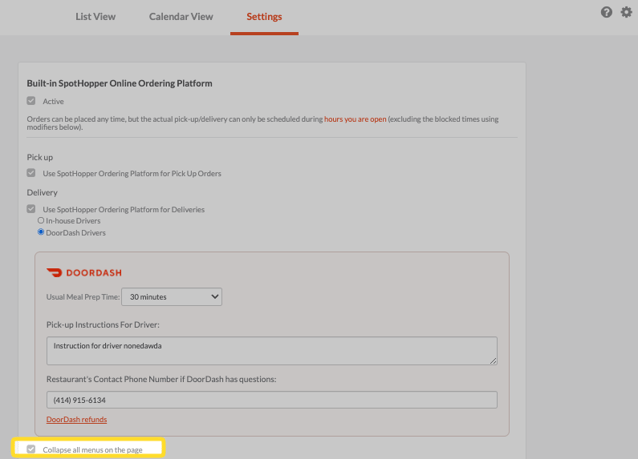Click the 'Usual Meal Prep Time:' label
Screen dimensions: 638x459
pyautogui.click(x=83, y=297)
